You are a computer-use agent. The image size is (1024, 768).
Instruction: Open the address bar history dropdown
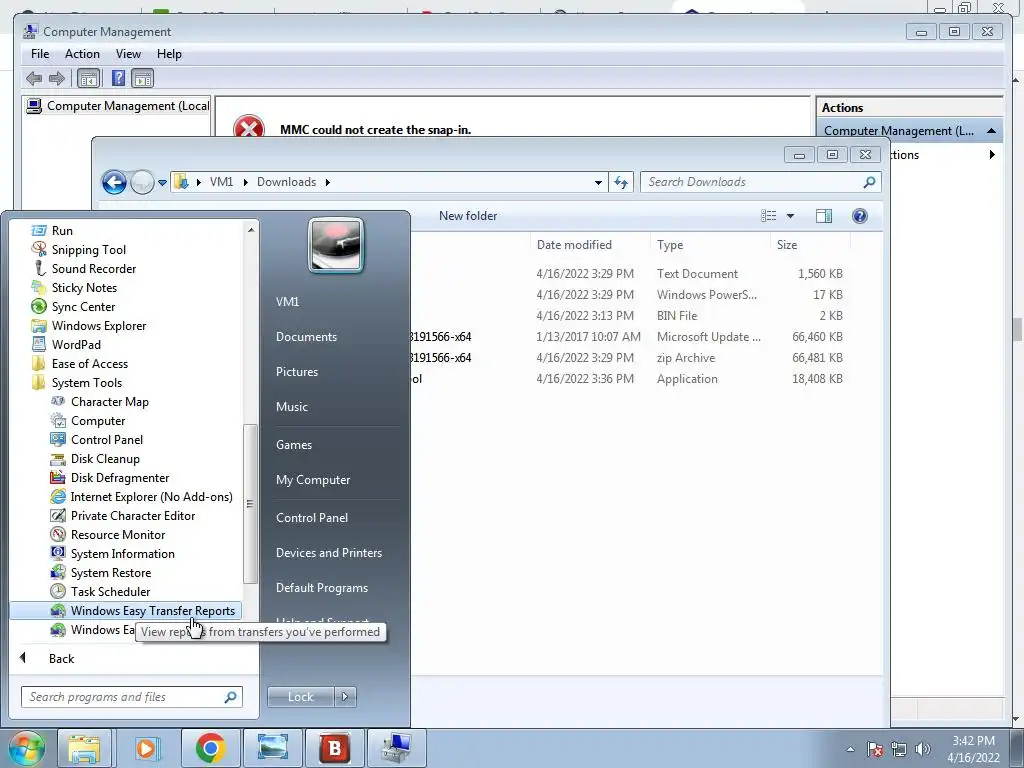[x=598, y=183]
